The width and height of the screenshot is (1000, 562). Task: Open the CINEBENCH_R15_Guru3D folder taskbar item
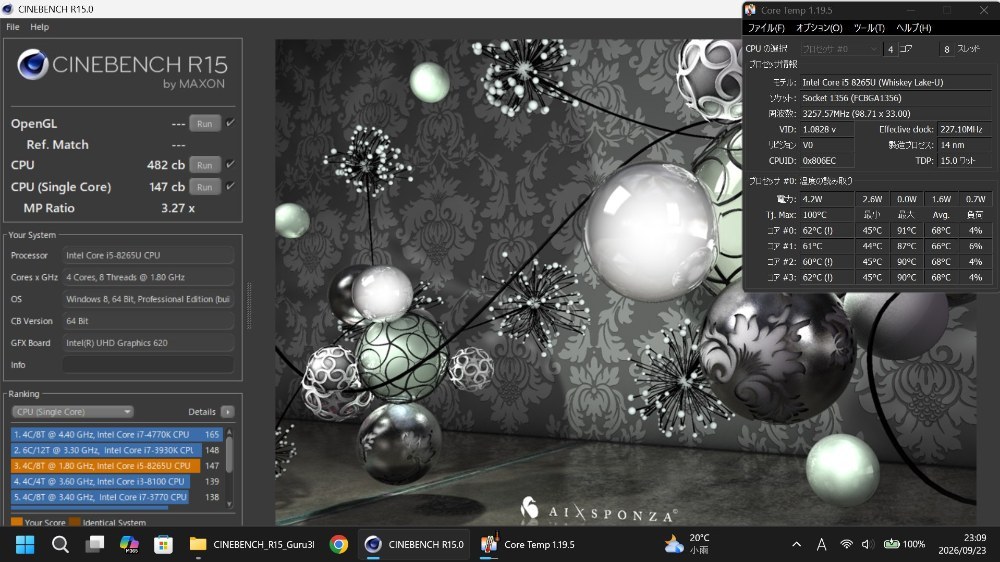(x=253, y=545)
